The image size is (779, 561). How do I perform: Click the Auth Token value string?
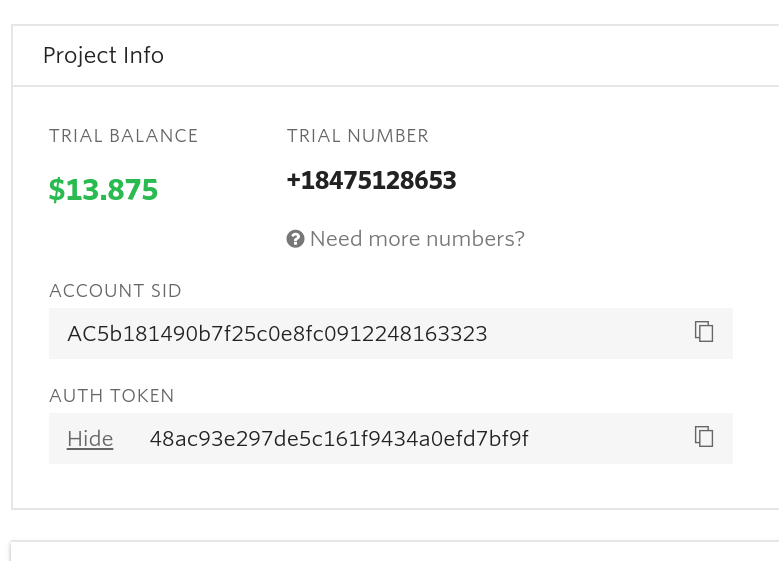point(338,439)
